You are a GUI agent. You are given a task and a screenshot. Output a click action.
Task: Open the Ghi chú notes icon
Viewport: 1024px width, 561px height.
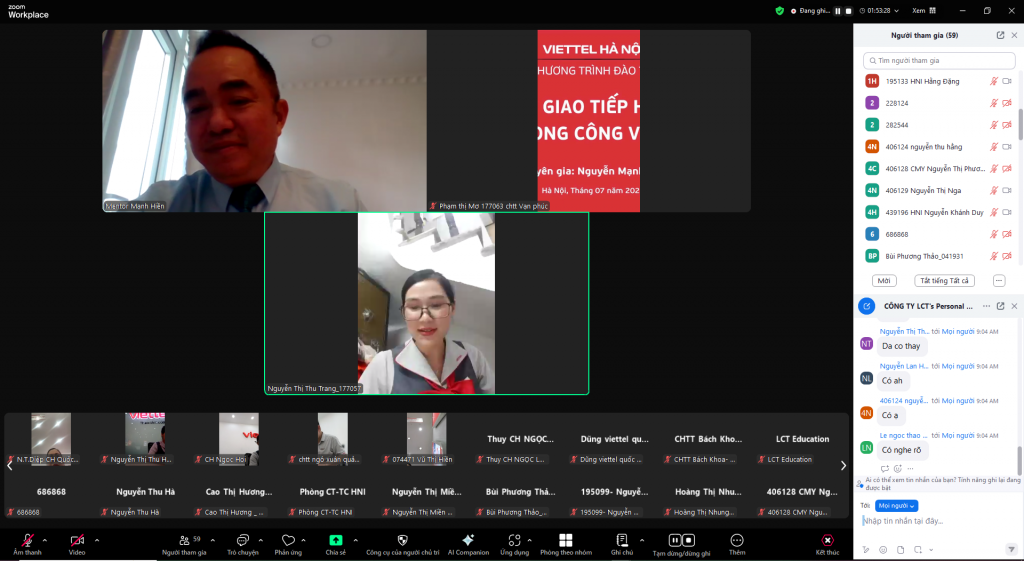coord(622,540)
